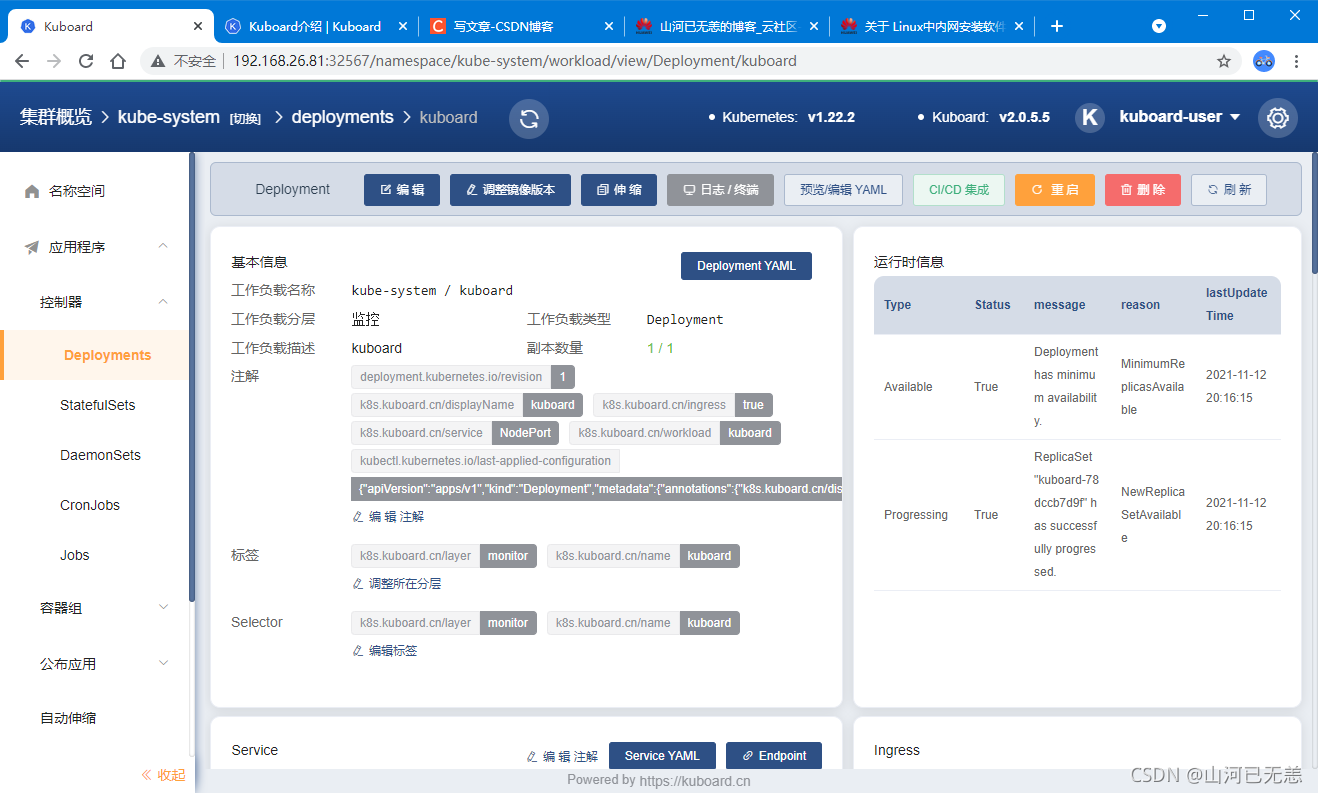The image size is (1318, 793).
Task: Collapse the 应用程序 sidebar section
Action: pyautogui.click(x=163, y=246)
